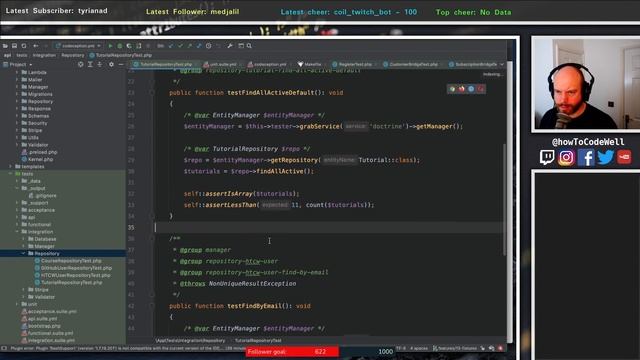The width and height of the screenshot is (640, 360).
Task: Click the 4 spaces indent status item
Action: [x=419, y=349]
